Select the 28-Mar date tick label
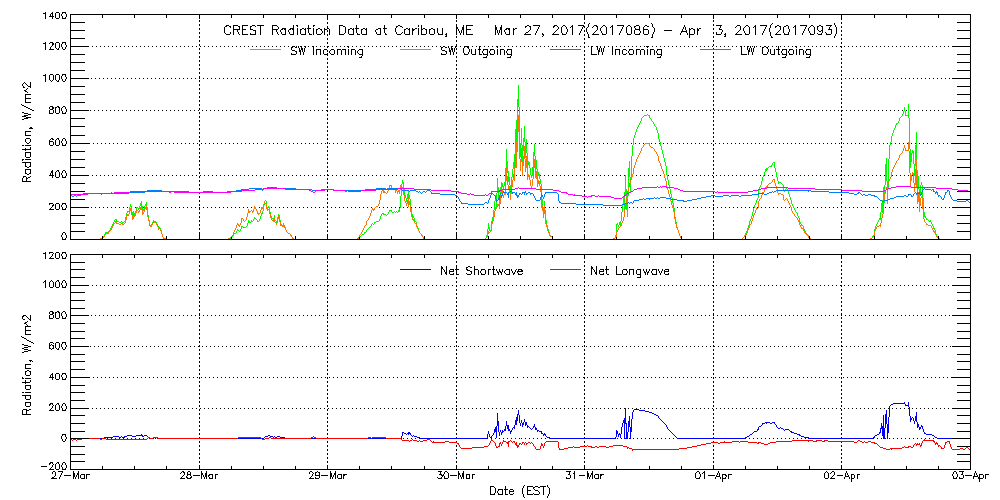 point(199,477)
